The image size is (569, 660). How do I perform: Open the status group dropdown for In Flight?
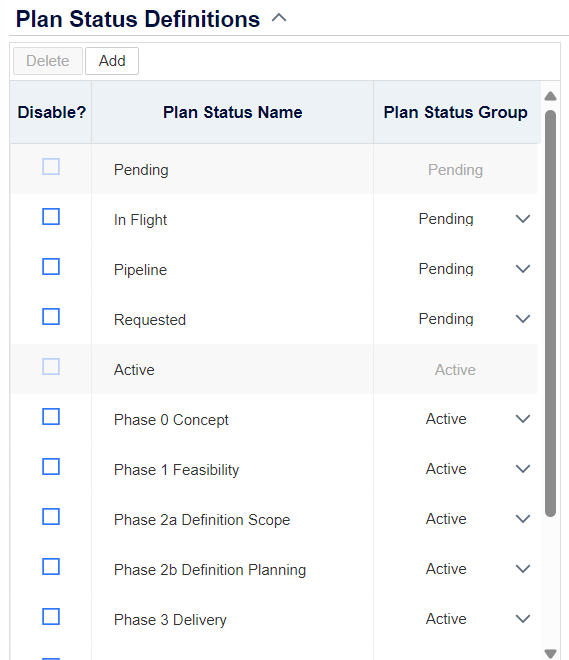[x=523, y=219]
